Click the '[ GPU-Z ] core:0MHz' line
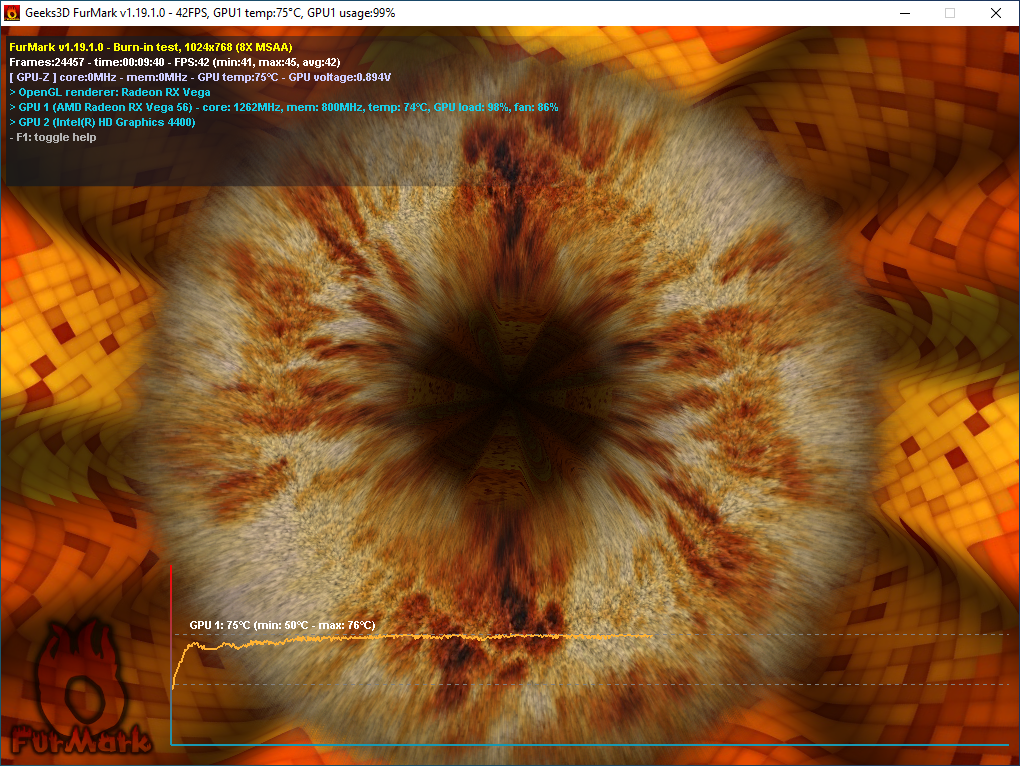This screenshot has height=766, width=1020. pos(200,77)
